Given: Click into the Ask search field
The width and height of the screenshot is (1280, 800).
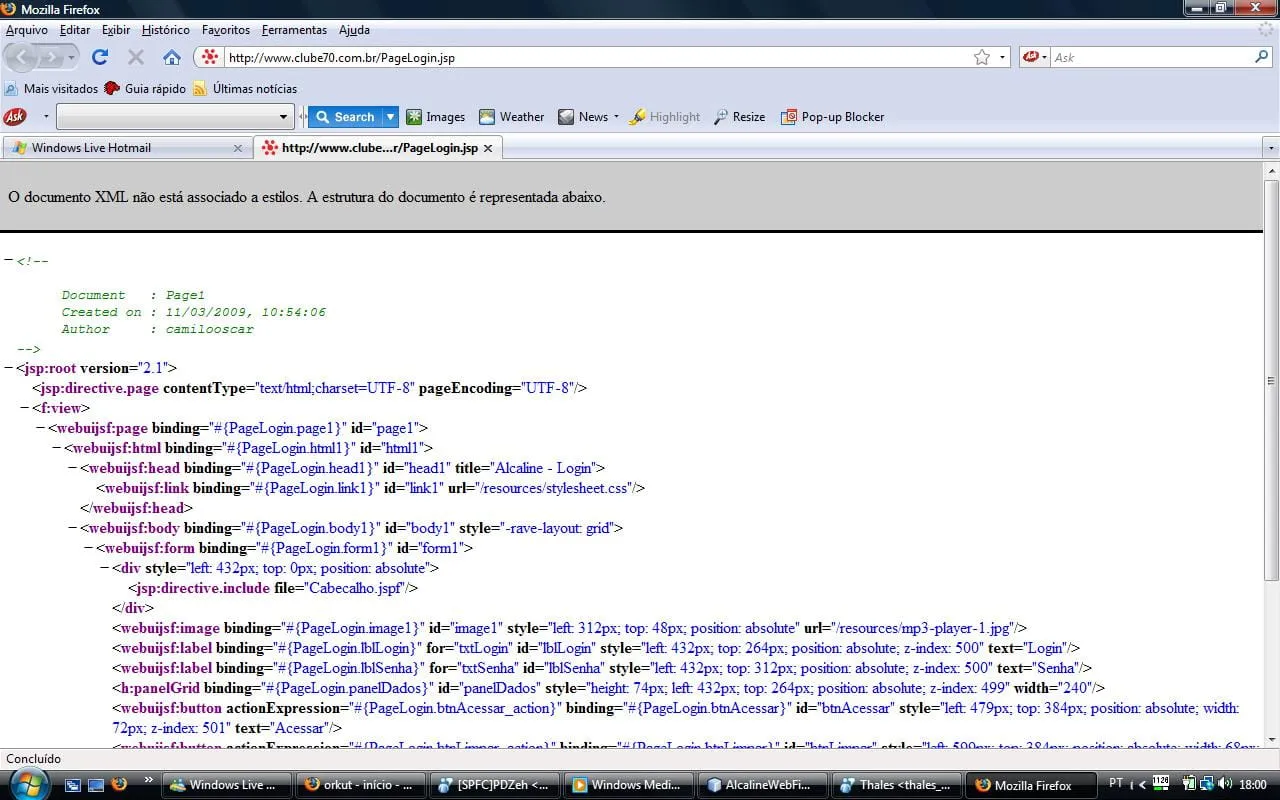Looking at the screenshot, I should point(1150,57).
